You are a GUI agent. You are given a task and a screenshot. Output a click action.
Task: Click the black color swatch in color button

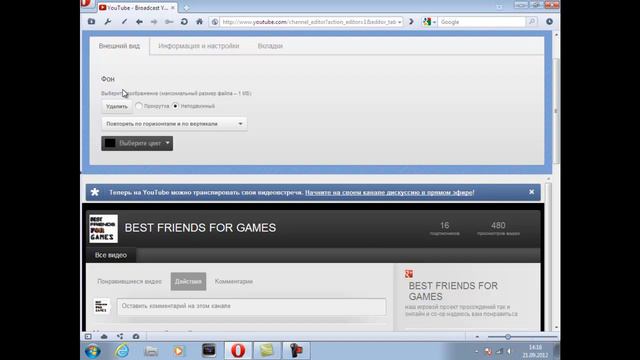[110, 143]
